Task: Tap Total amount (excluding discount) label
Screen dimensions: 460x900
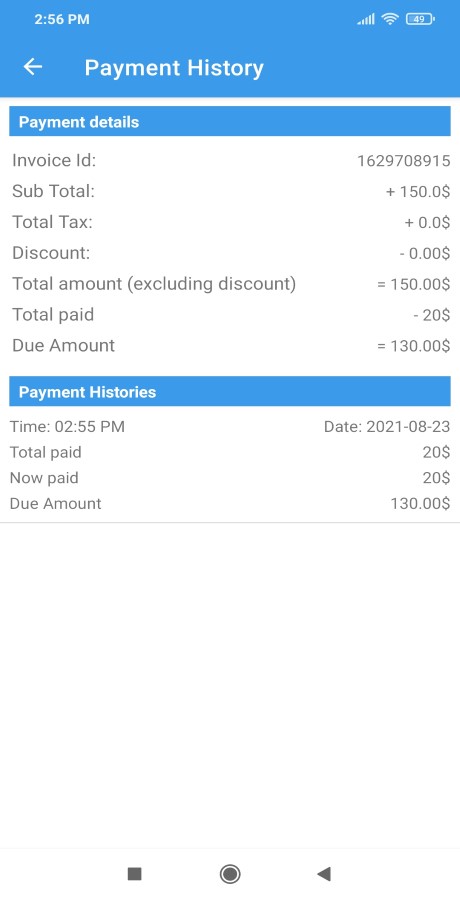Action: tap(154, 284)
